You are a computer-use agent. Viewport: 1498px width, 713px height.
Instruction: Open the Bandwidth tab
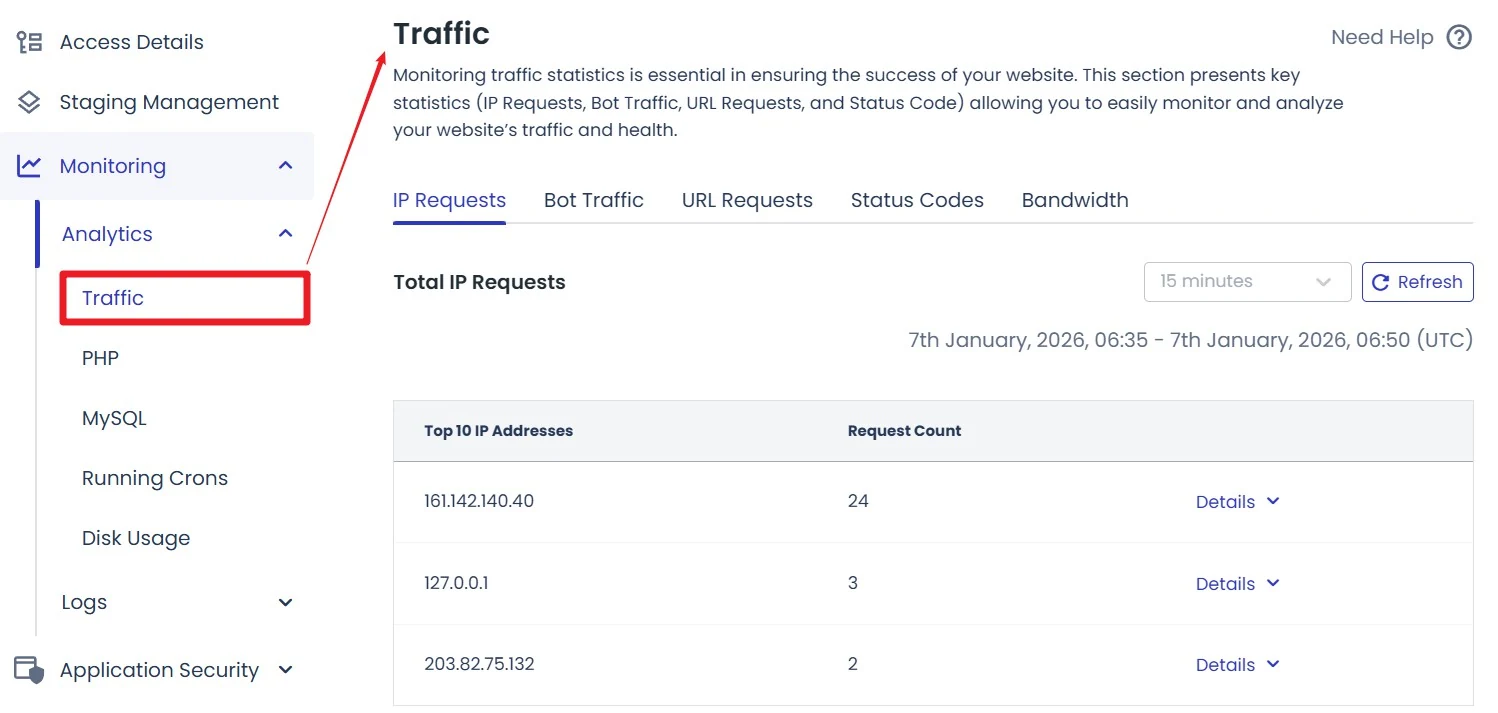click(x=1075, y=200)
